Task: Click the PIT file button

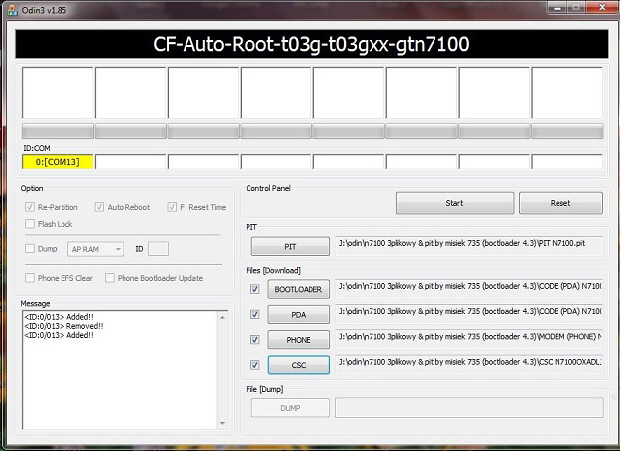Action: pos(290,246)
